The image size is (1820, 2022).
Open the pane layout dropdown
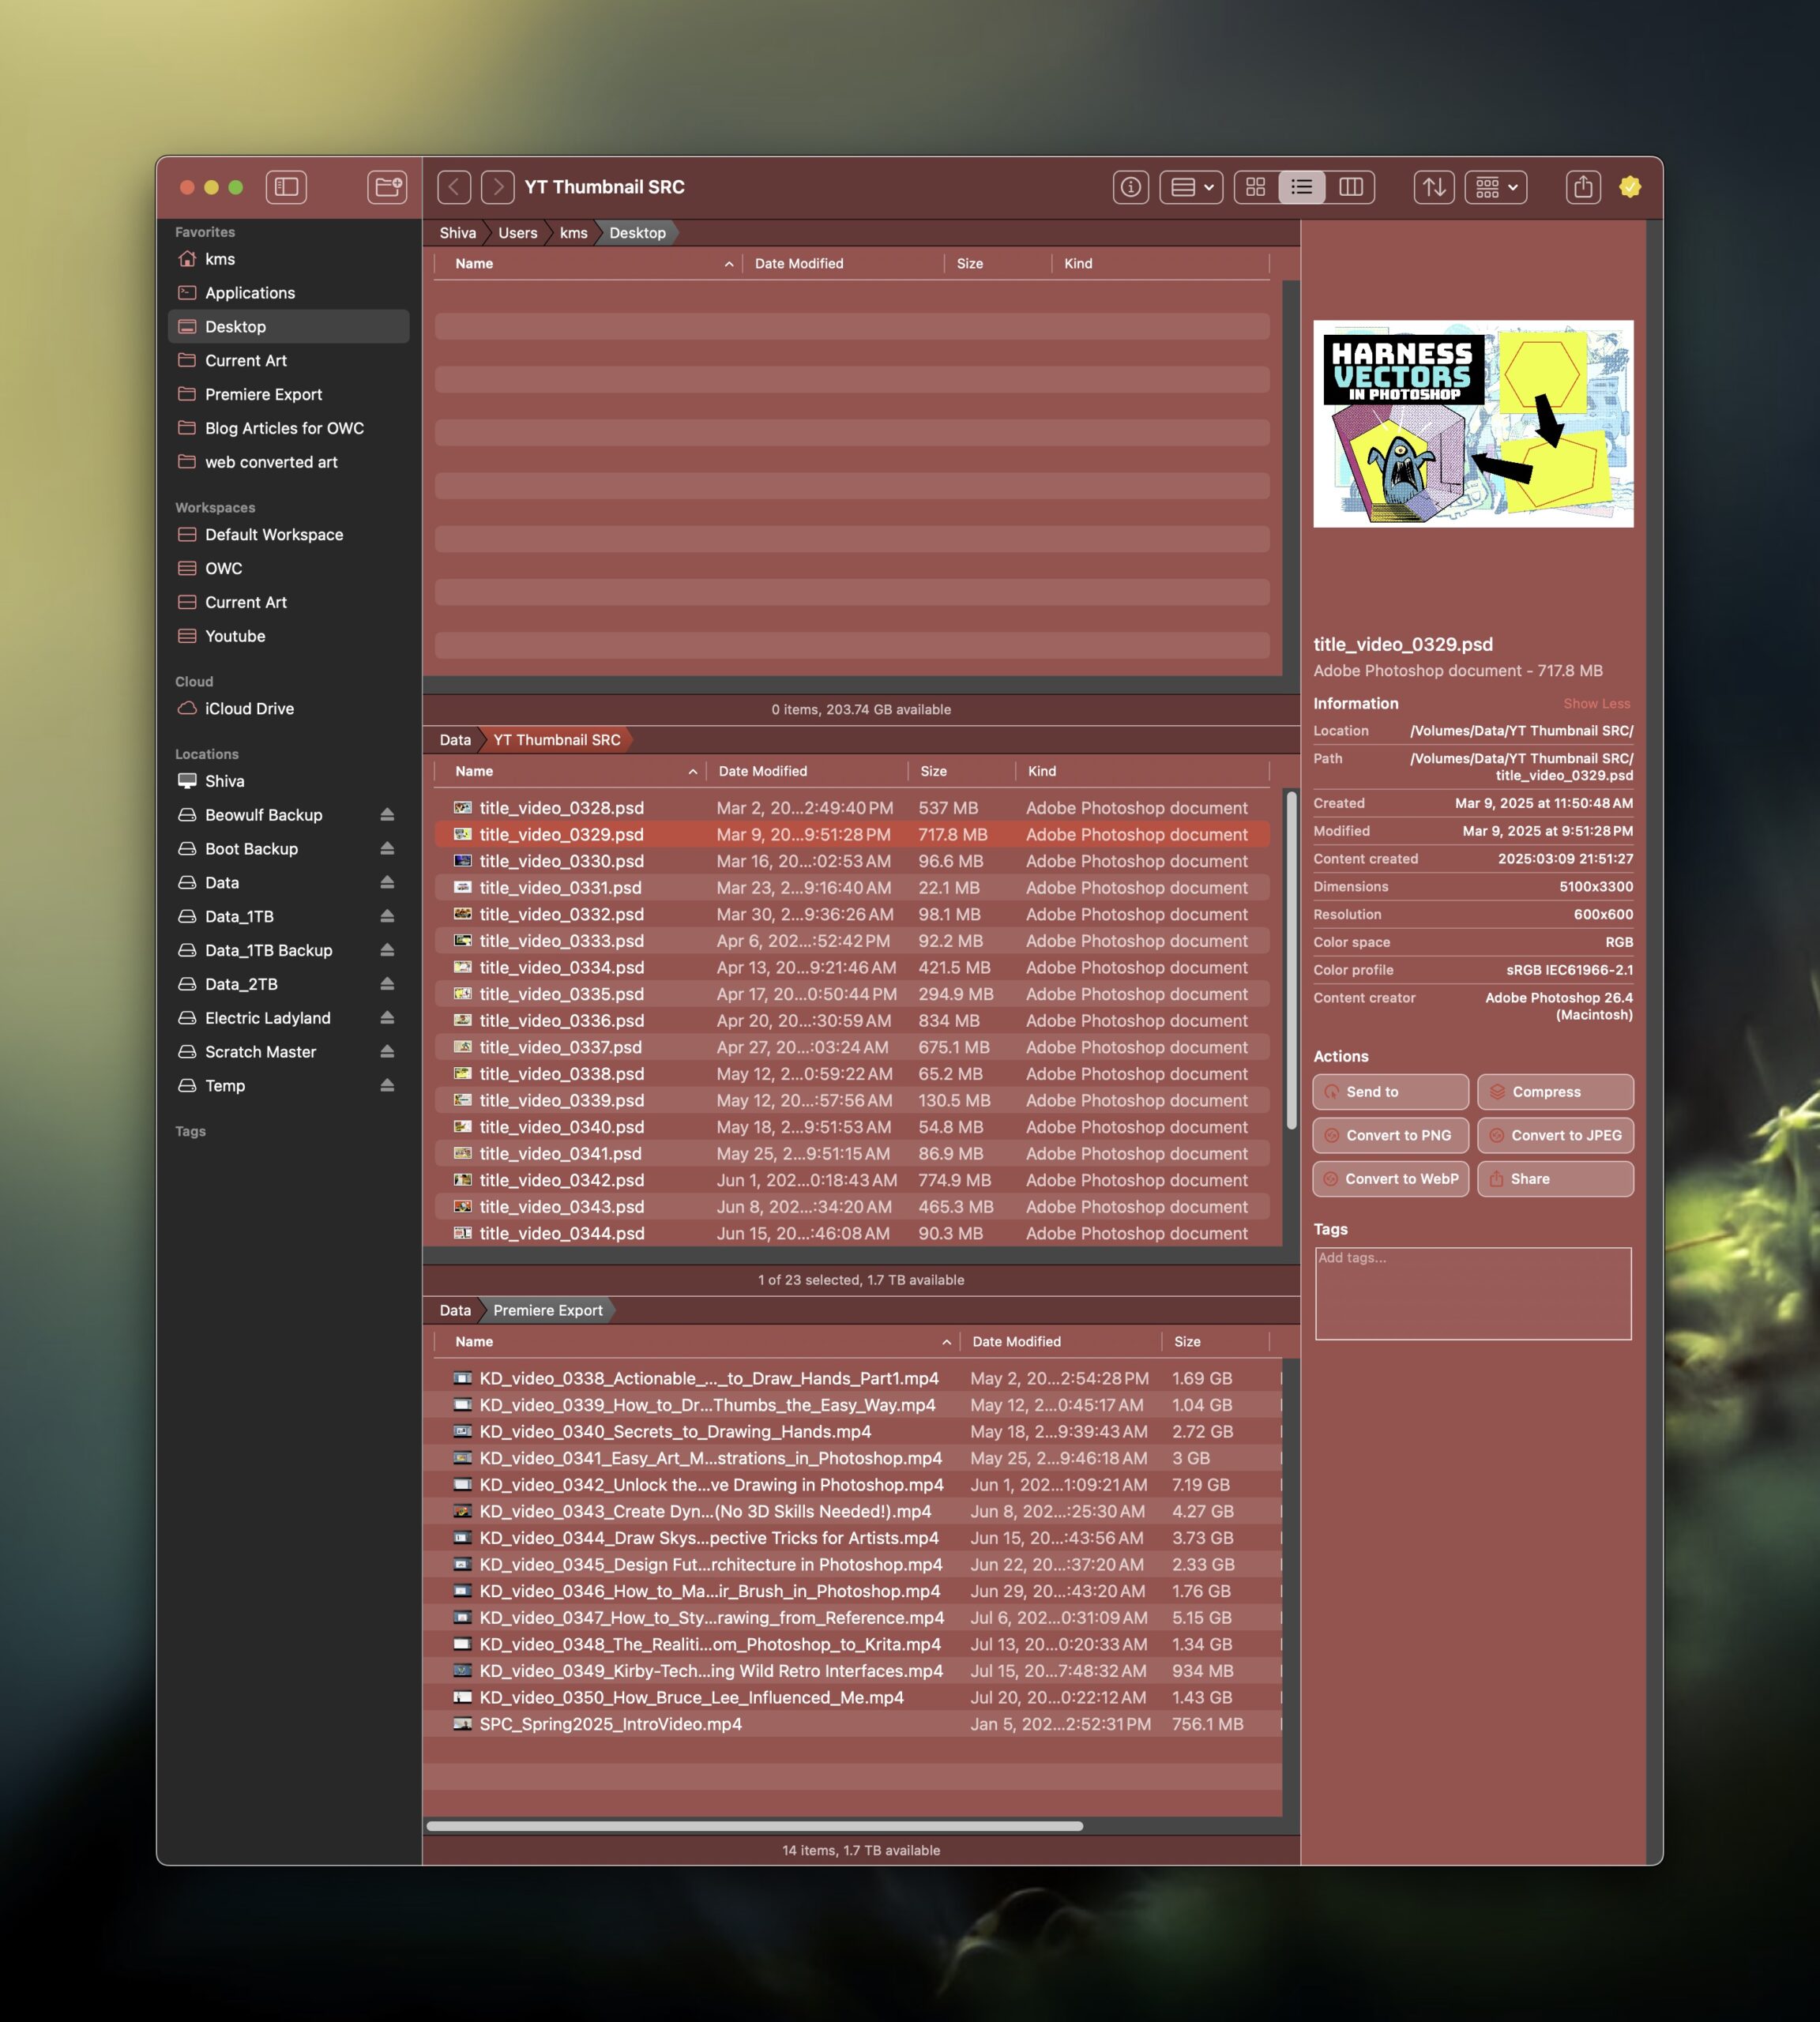coord(1191,187)
